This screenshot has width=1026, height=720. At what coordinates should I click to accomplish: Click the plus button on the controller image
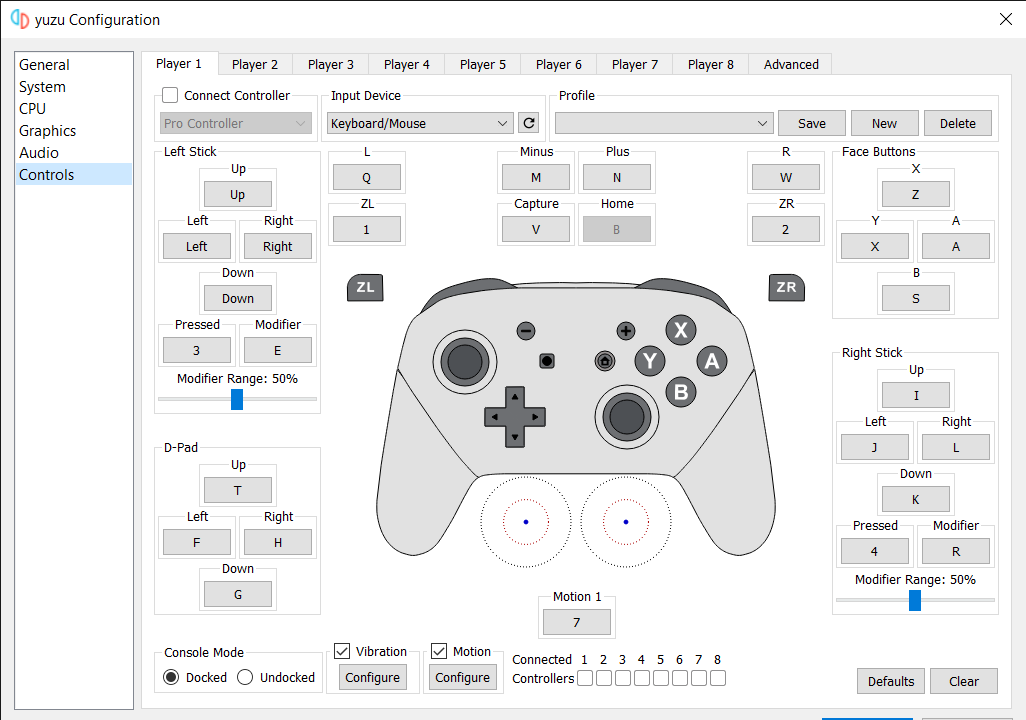(626, 331)
